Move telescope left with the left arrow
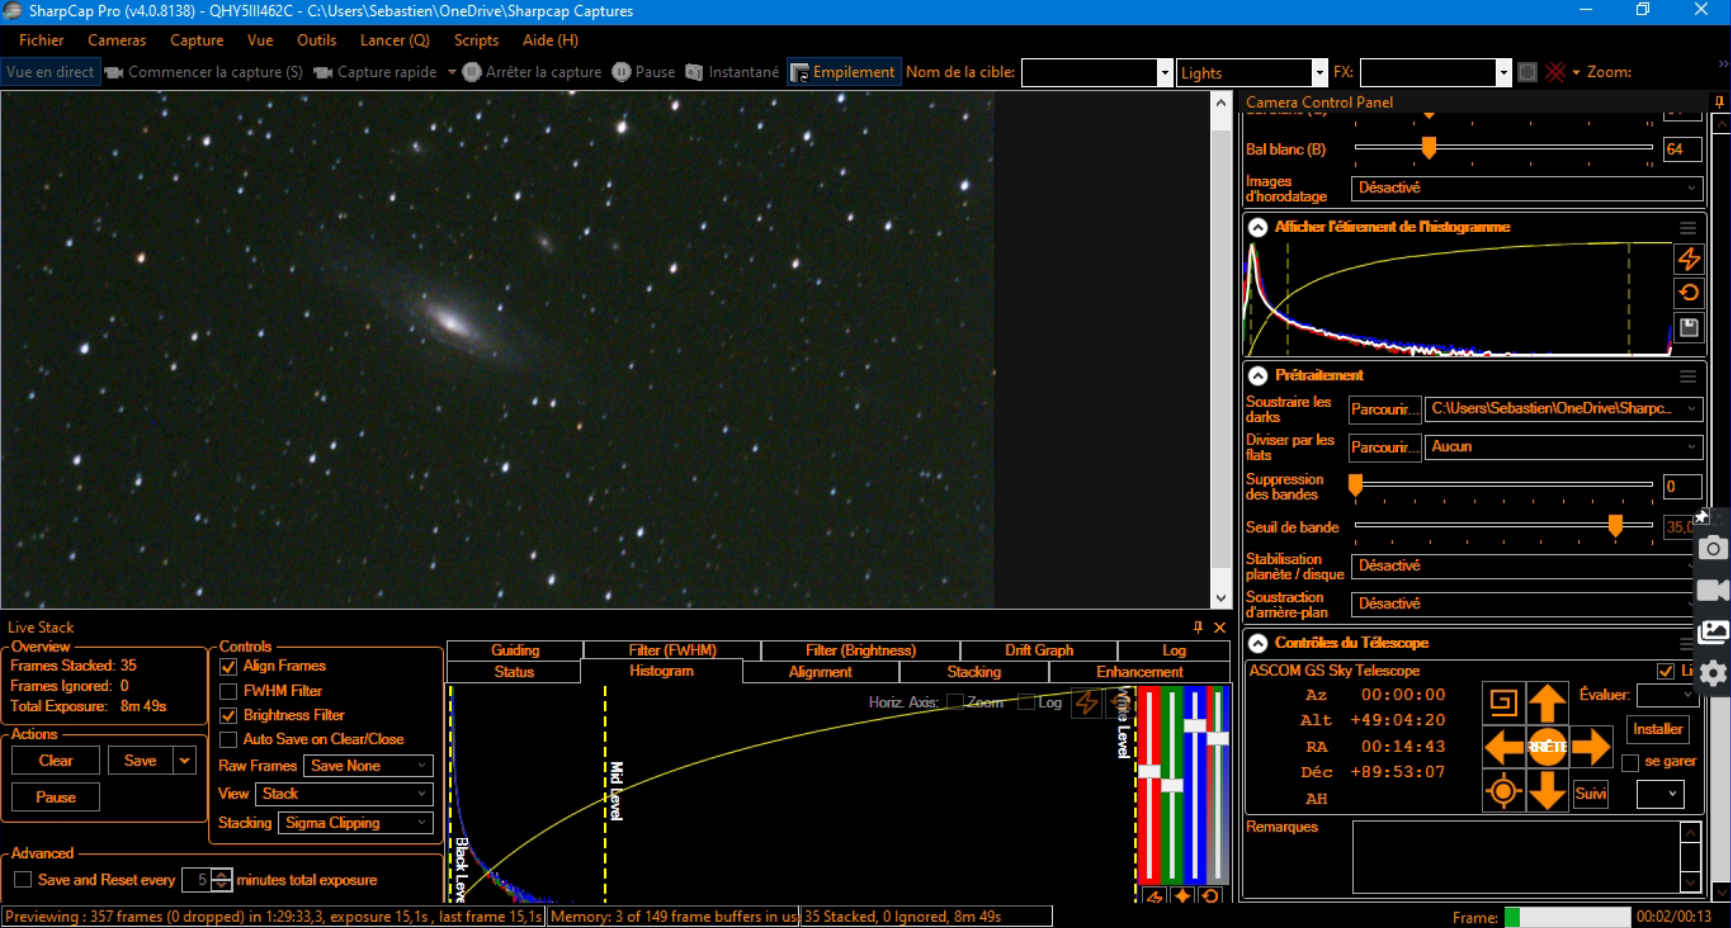Screen dimensions: 1731x928 1503,747
